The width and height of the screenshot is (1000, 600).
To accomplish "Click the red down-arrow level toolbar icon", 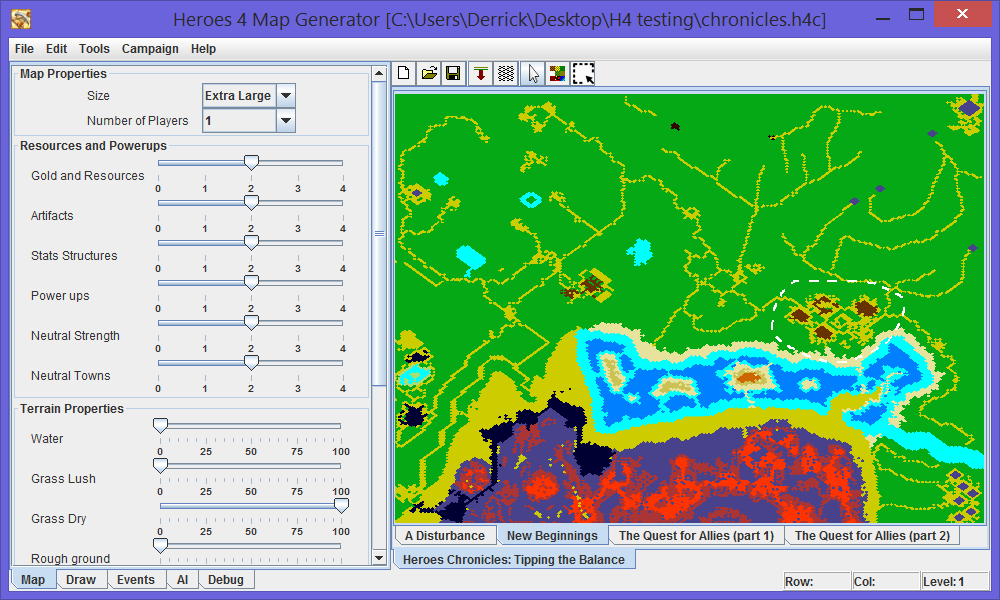I will [481, 74].
